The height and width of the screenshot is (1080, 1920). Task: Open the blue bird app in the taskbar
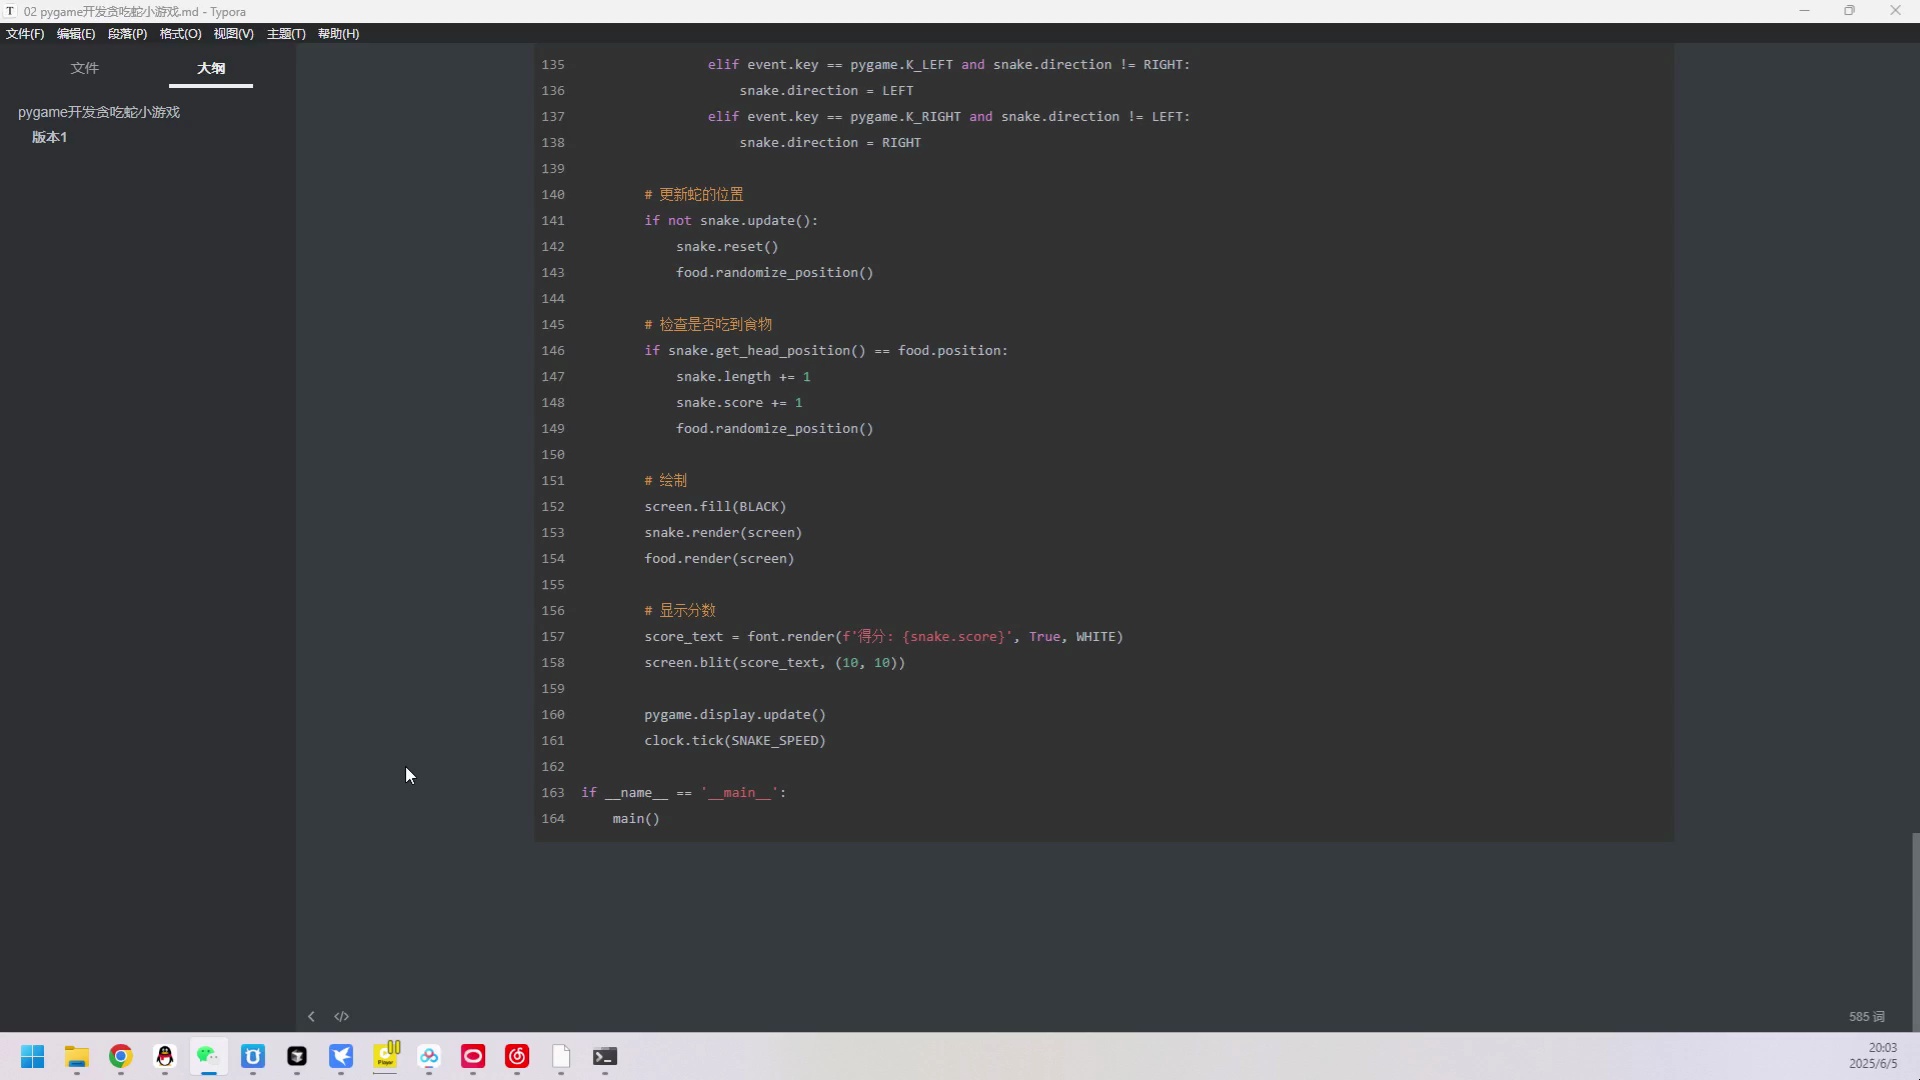click(x=341, y=1056)
